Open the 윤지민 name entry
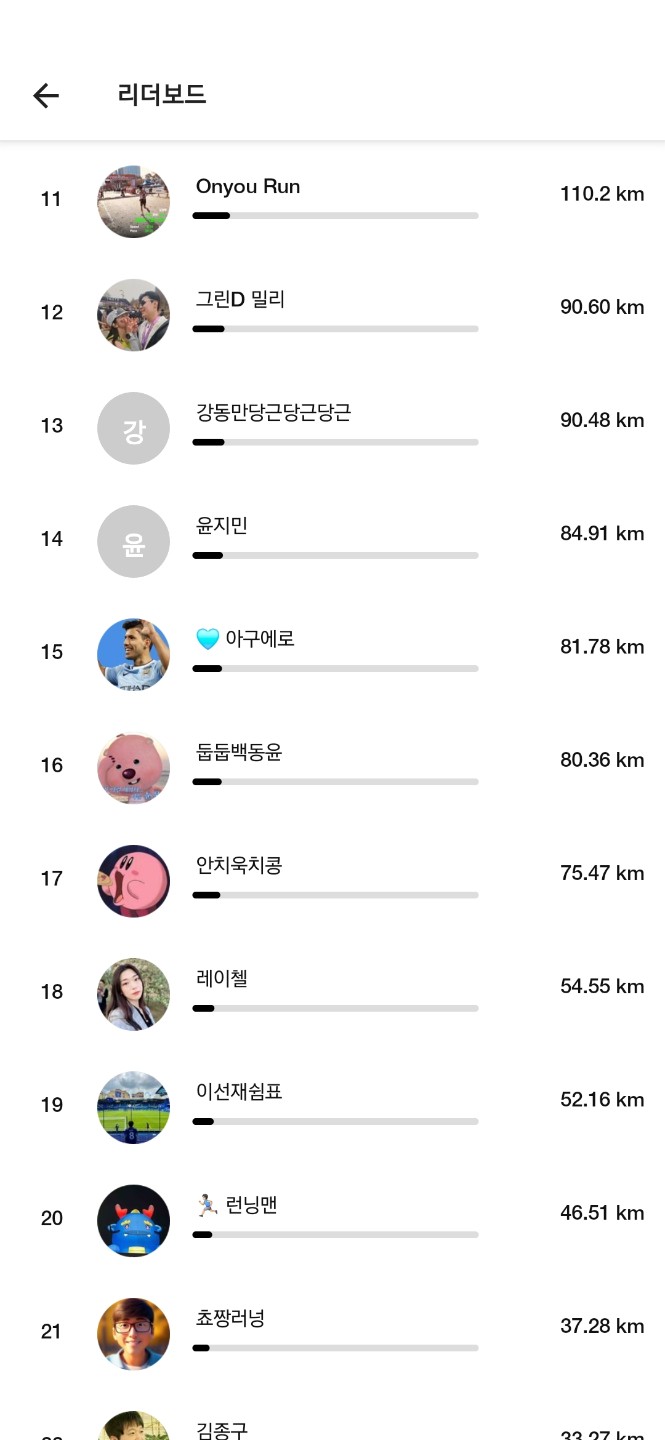Screen dimensions: 665x1440 click(222, 526)
